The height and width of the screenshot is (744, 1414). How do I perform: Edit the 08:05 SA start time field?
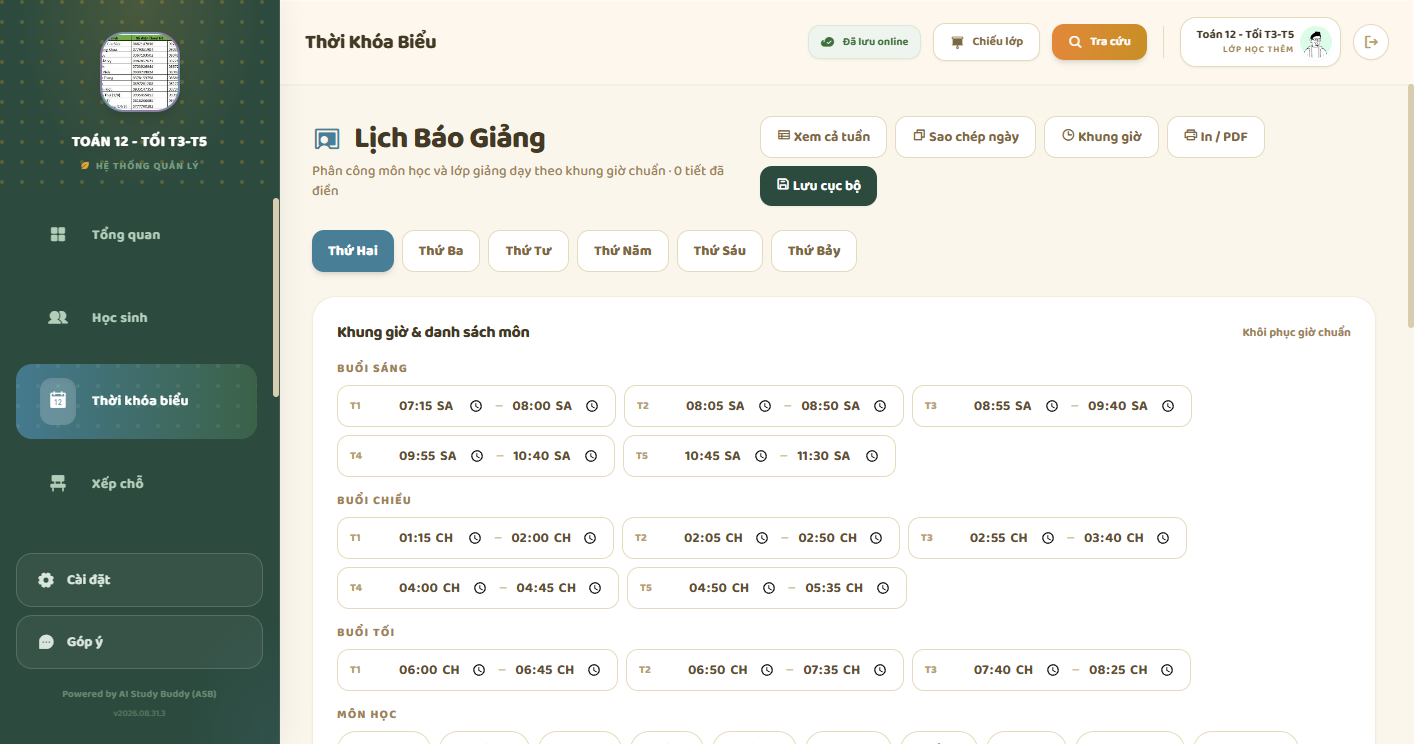pos(715,406)
